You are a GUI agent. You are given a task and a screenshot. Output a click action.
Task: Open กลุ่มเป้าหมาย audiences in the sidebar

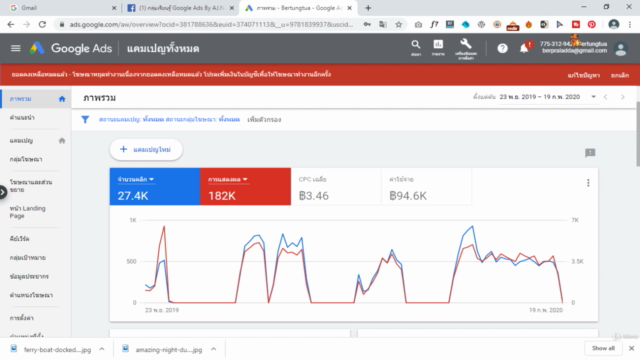point(27,258)
